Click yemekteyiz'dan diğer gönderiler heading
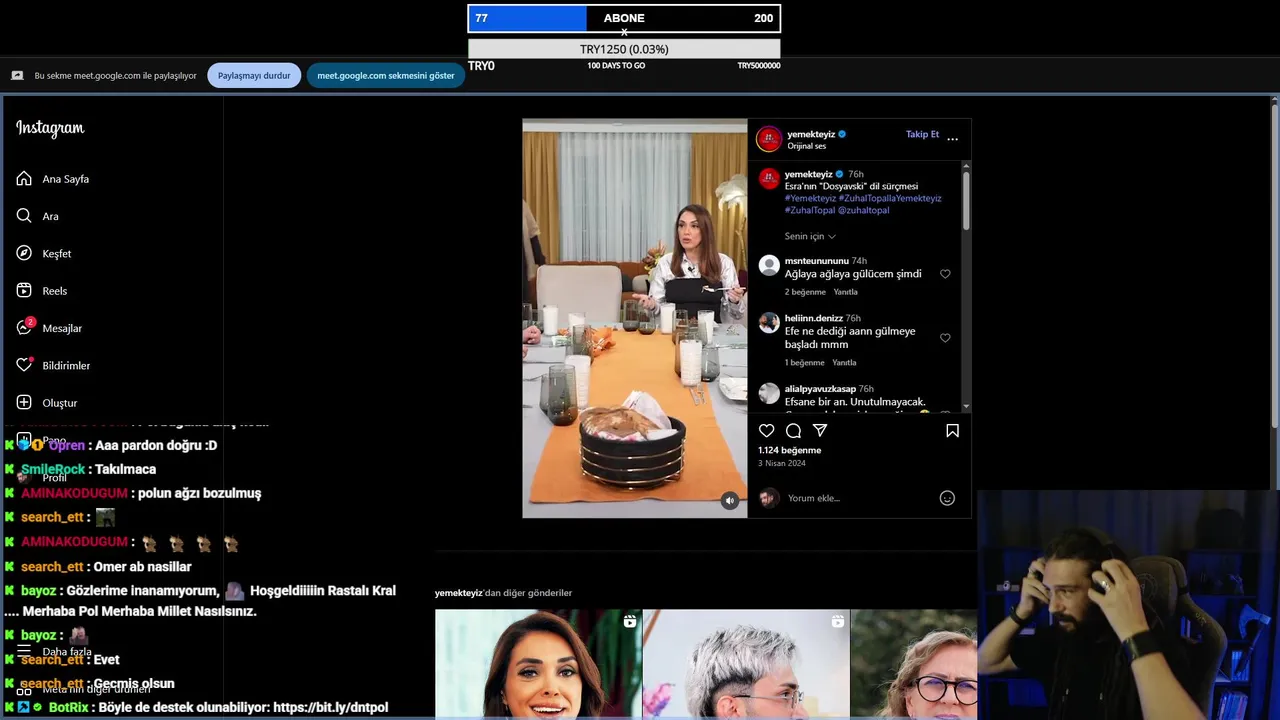 pos(503,593)
